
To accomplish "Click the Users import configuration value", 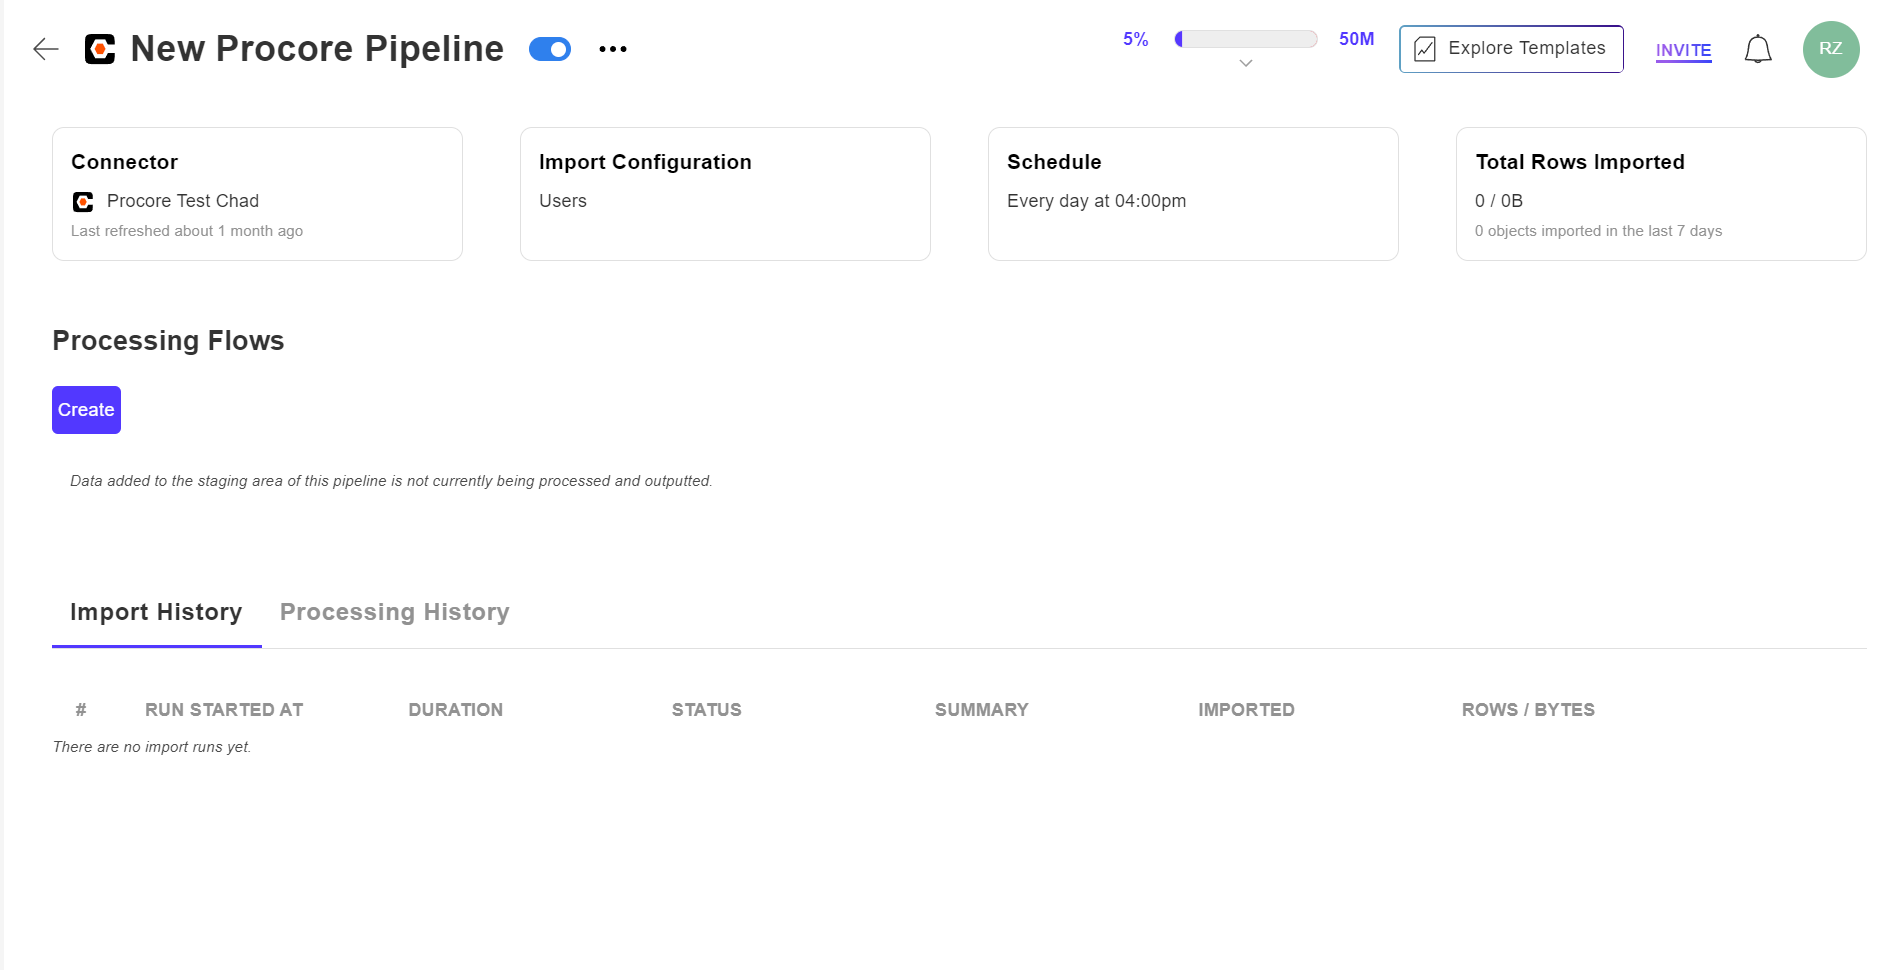I will [563, 201].
